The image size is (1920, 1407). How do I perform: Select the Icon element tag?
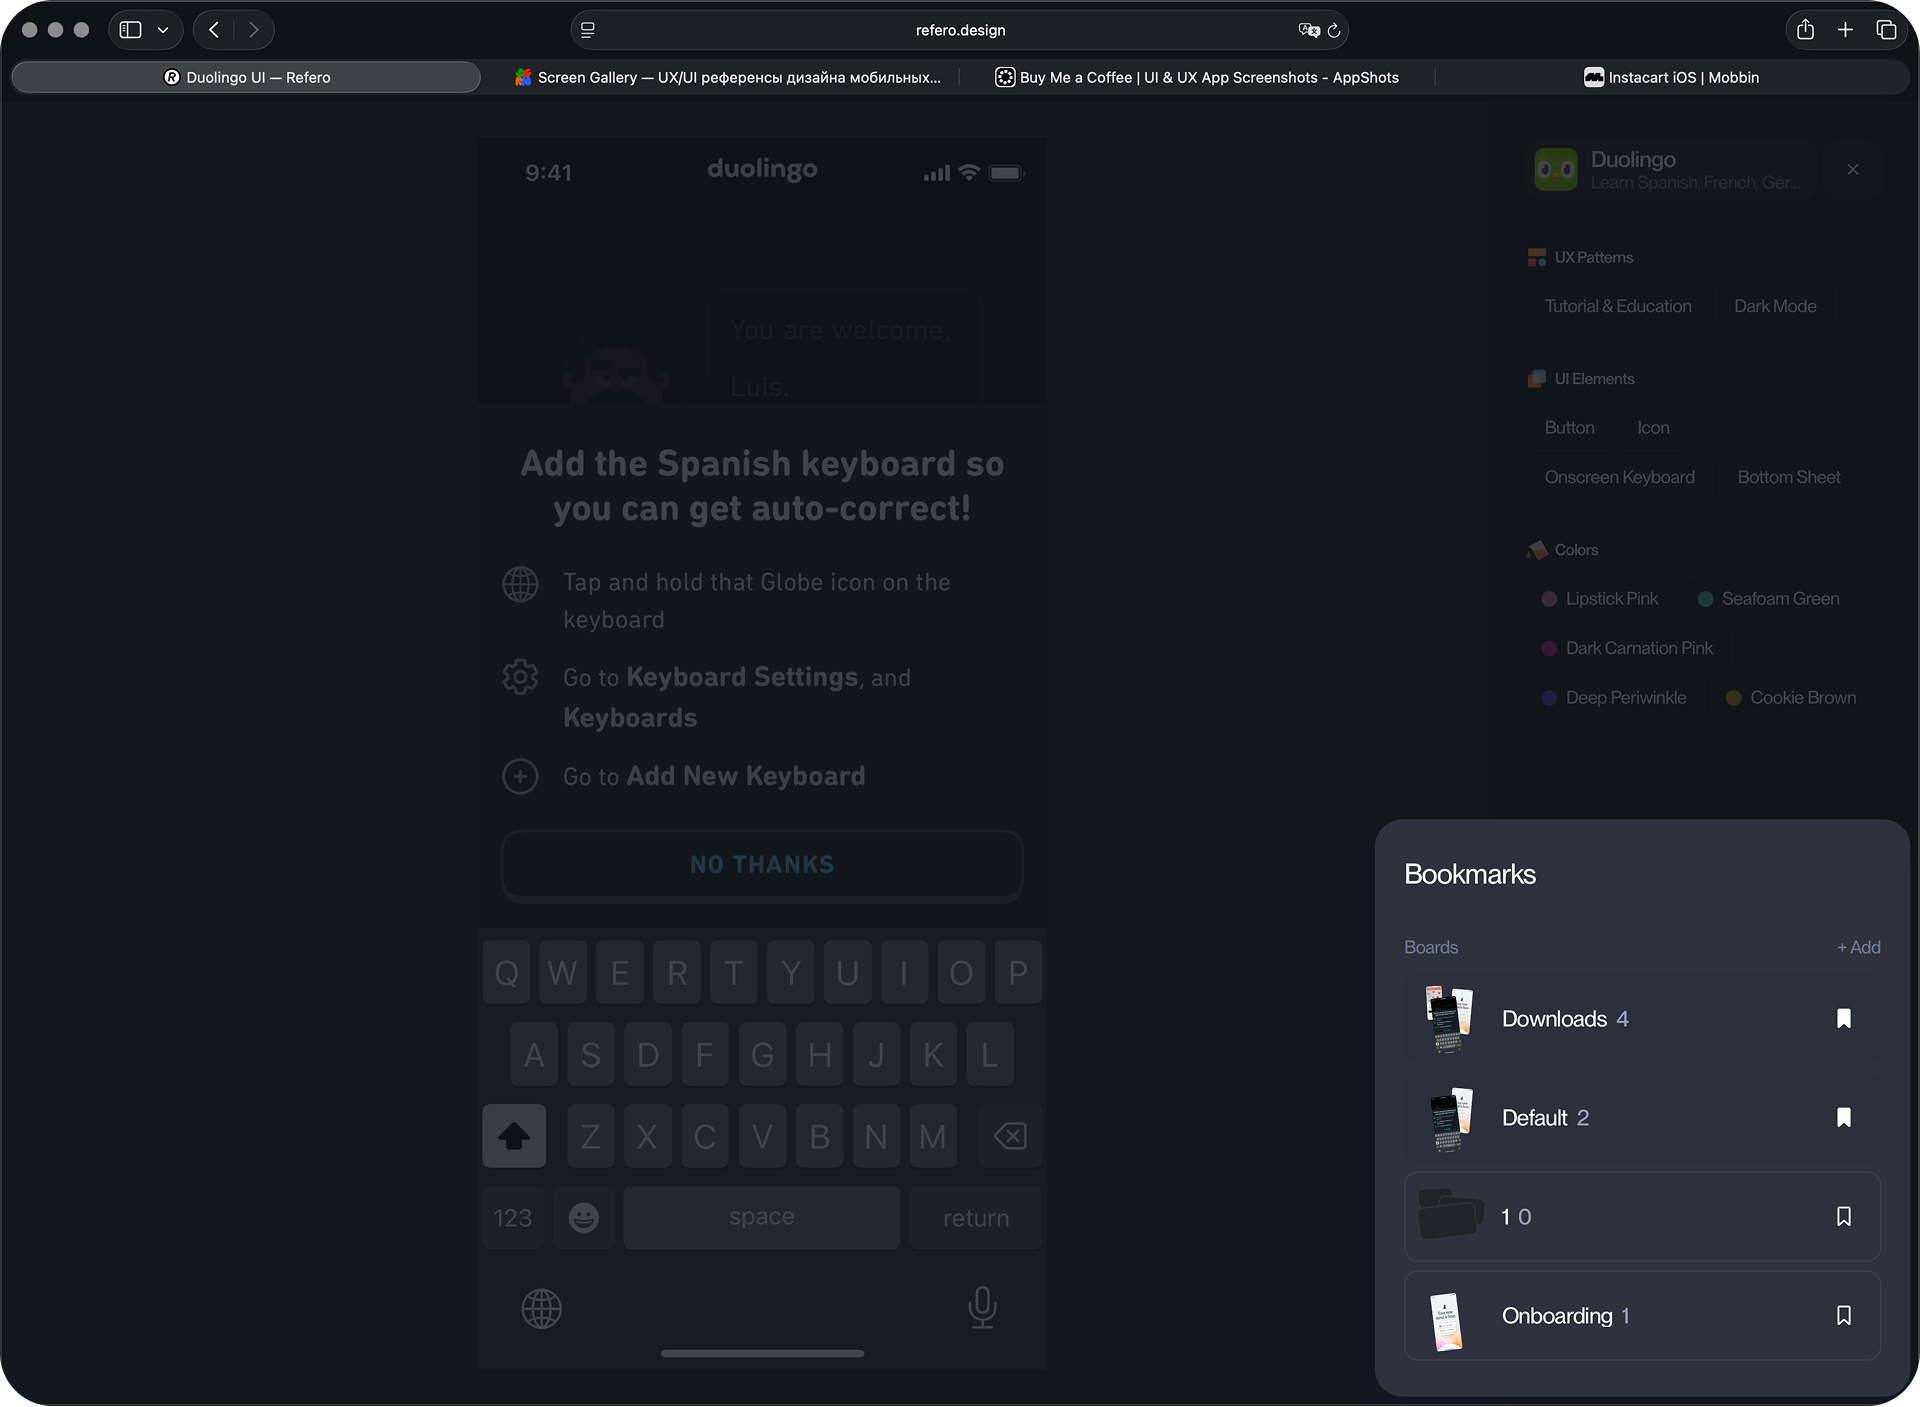click(x=1653, y=427)
